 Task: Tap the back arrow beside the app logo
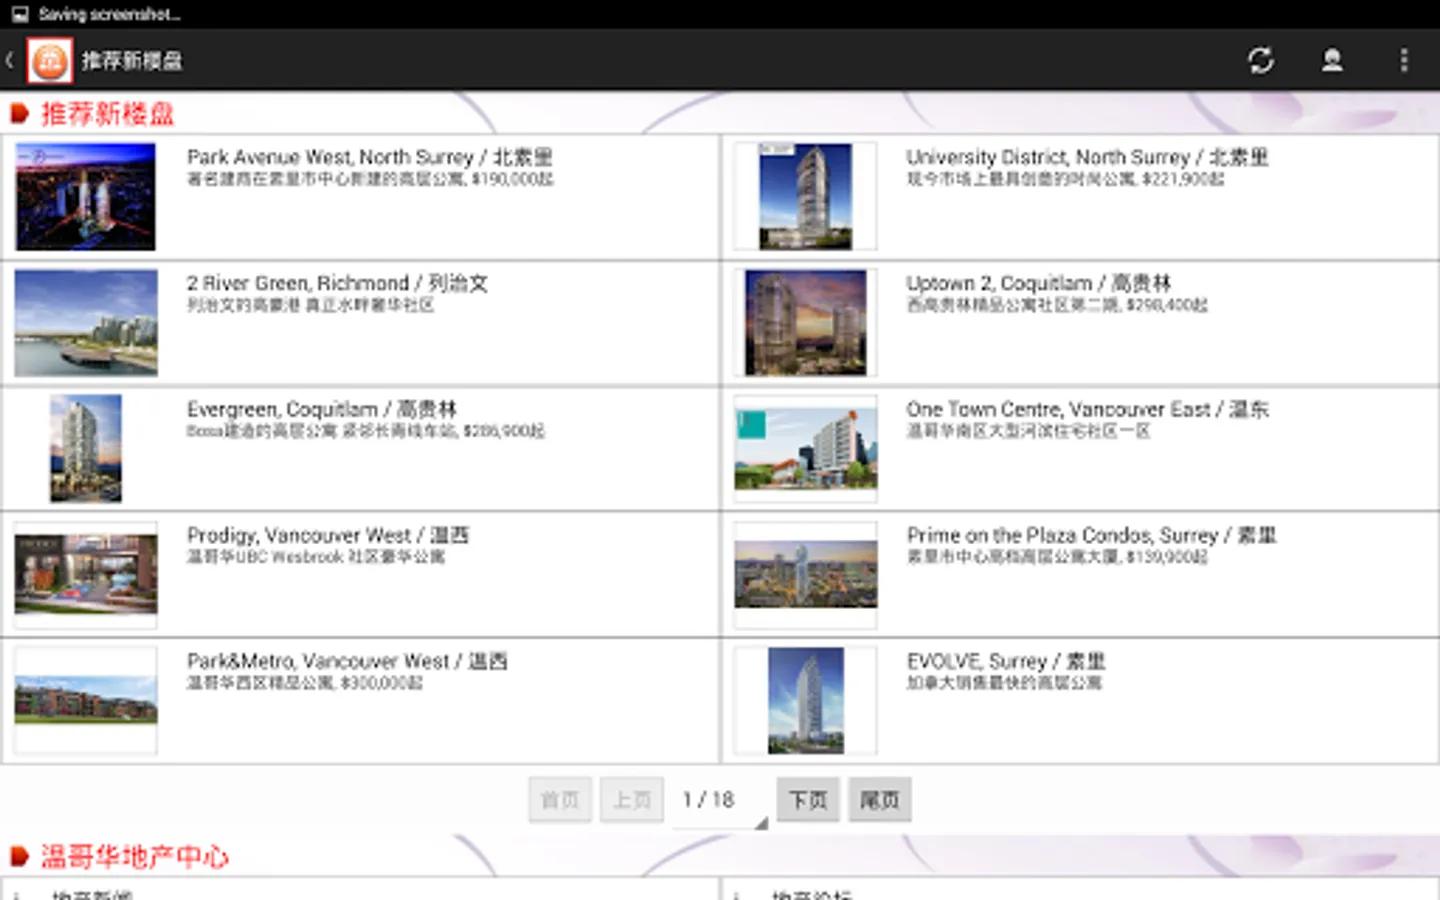pos(10,60)
